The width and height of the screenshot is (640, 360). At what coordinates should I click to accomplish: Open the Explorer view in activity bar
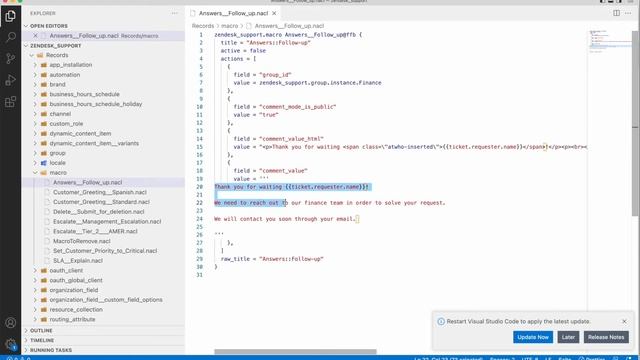click(x=11, y=16)
